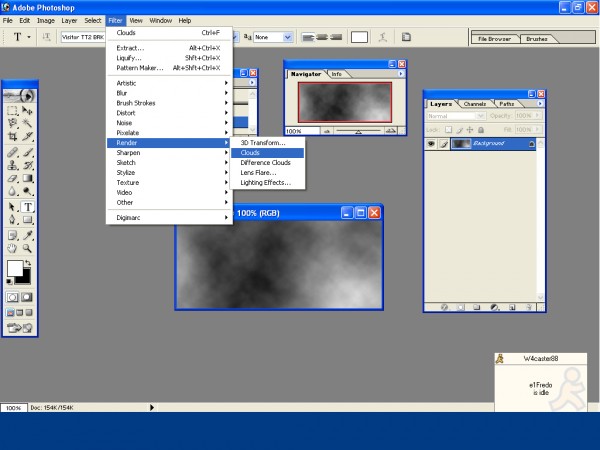The height and width of the screenshot is (450, 600).
Task: Select the Type tool in toolbox
Action: 27,207
